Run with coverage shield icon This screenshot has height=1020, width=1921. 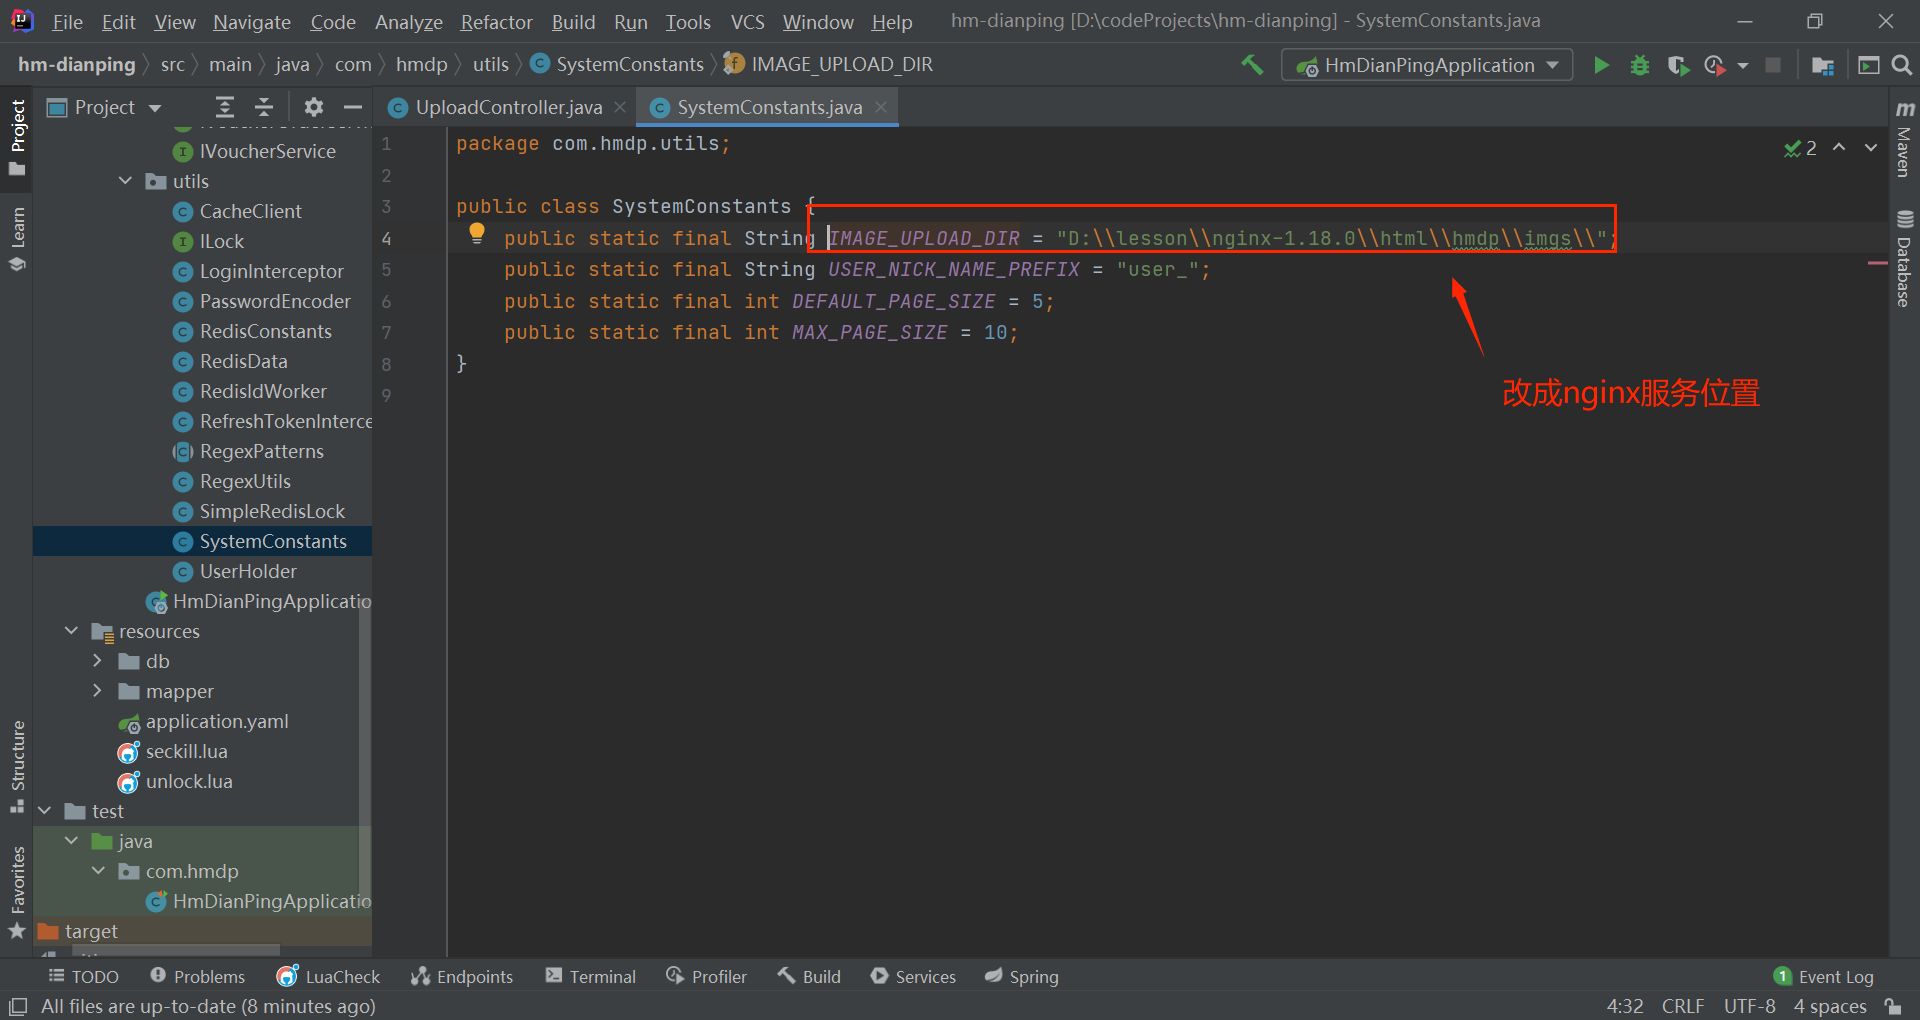(x=1678, y=65)
